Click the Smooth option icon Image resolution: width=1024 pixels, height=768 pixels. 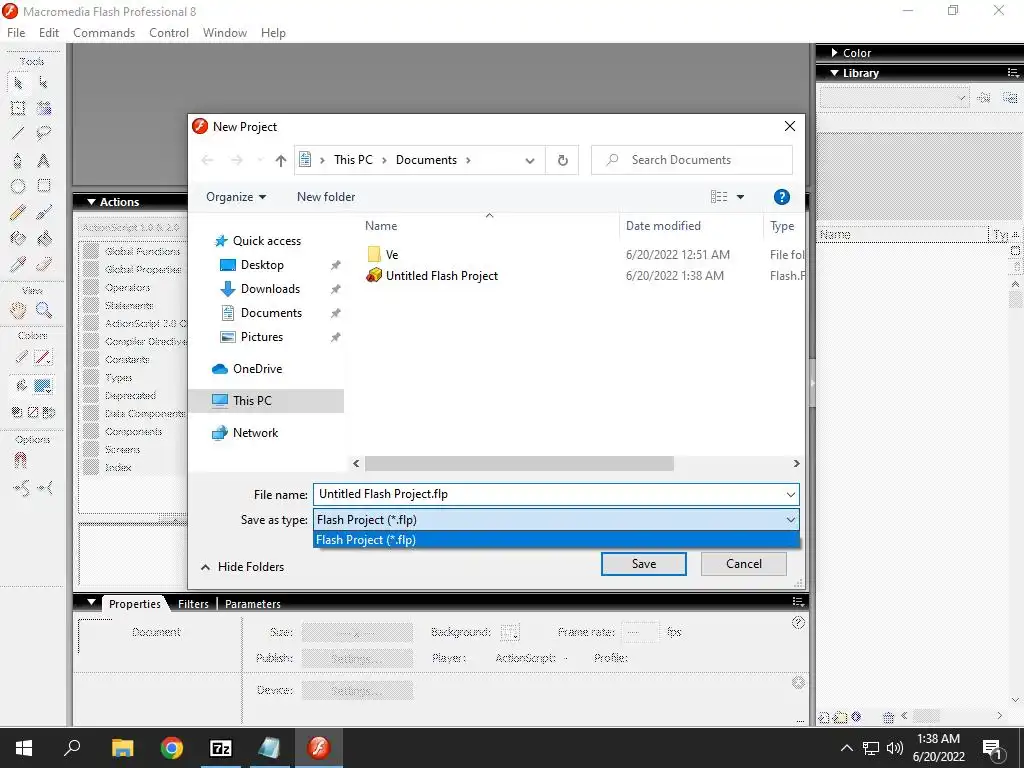(x=22, y=487)
